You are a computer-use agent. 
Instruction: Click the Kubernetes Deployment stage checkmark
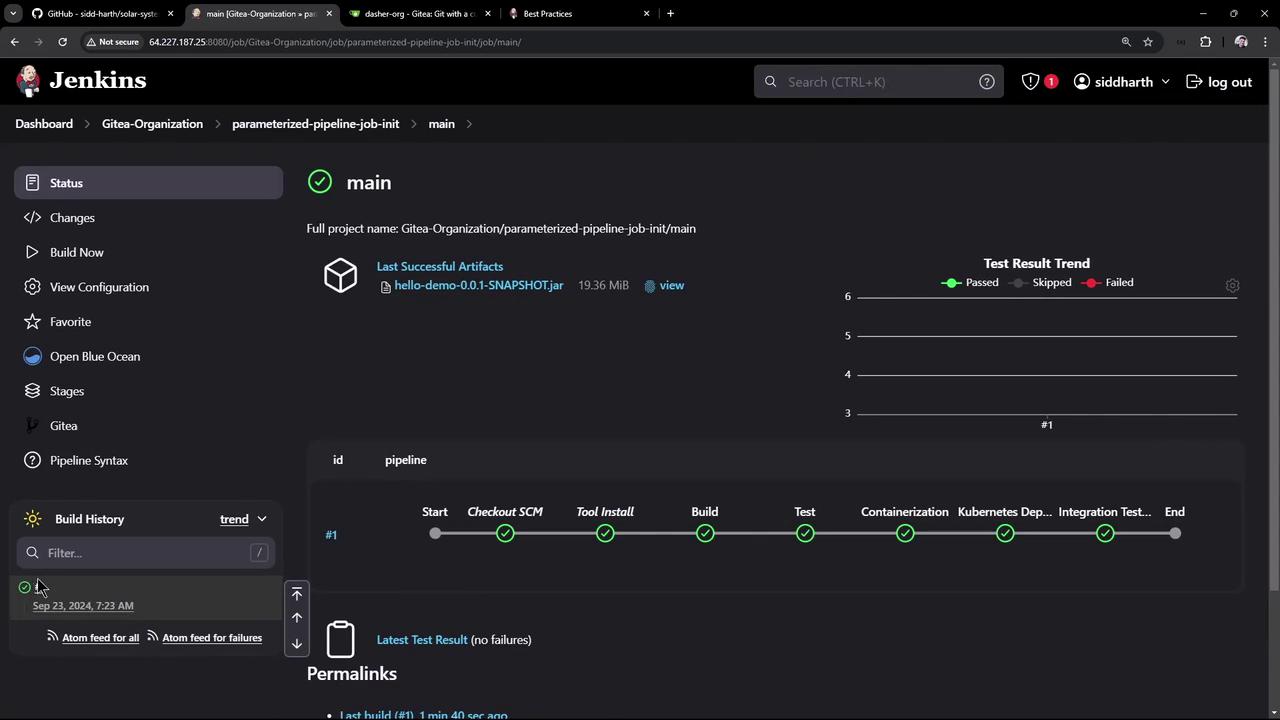click(1005, 534)
